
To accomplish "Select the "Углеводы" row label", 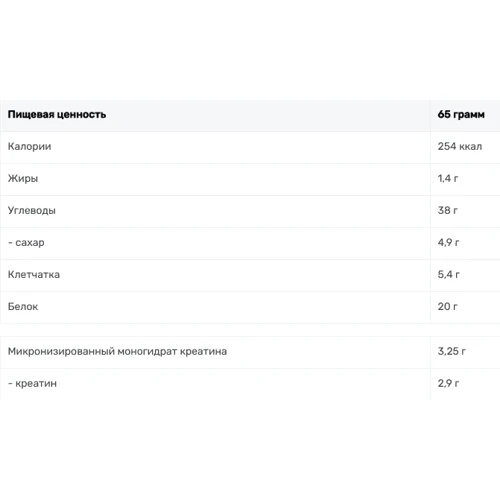I will coord(32,211).
